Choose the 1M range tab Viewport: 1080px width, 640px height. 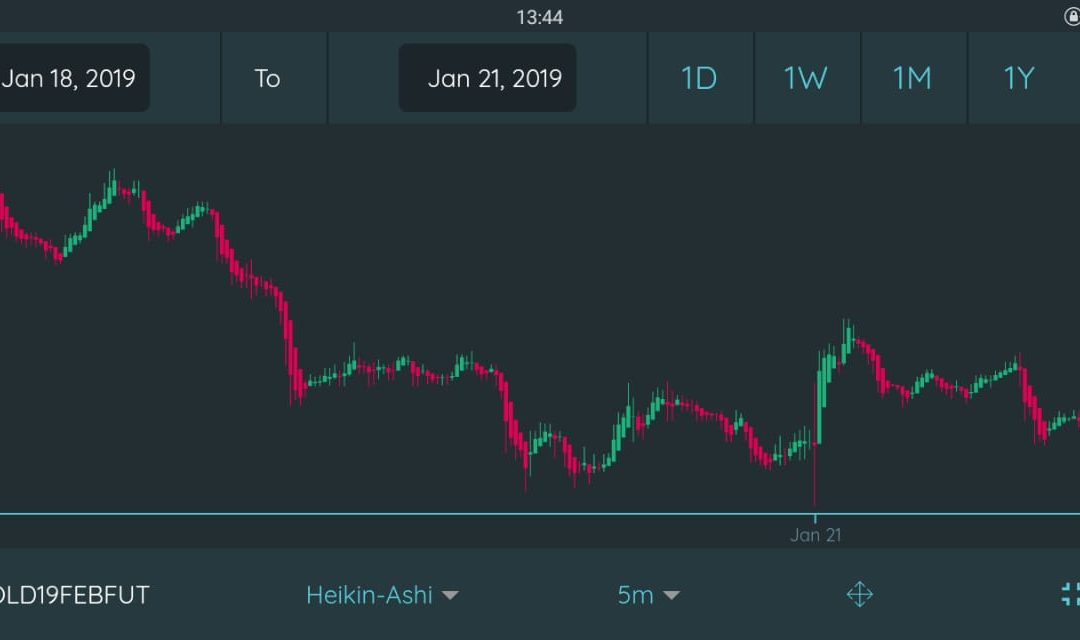(x=912, y=78)
